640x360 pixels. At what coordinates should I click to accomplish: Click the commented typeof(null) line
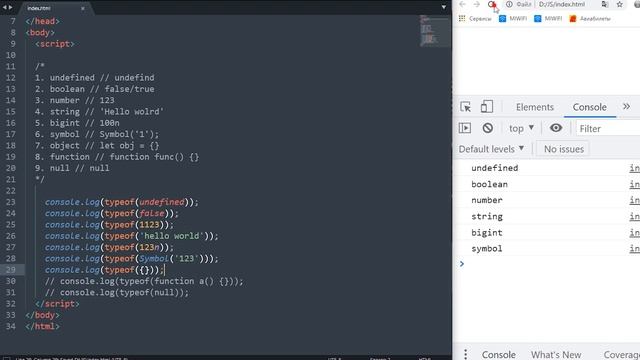coord(117,293)
